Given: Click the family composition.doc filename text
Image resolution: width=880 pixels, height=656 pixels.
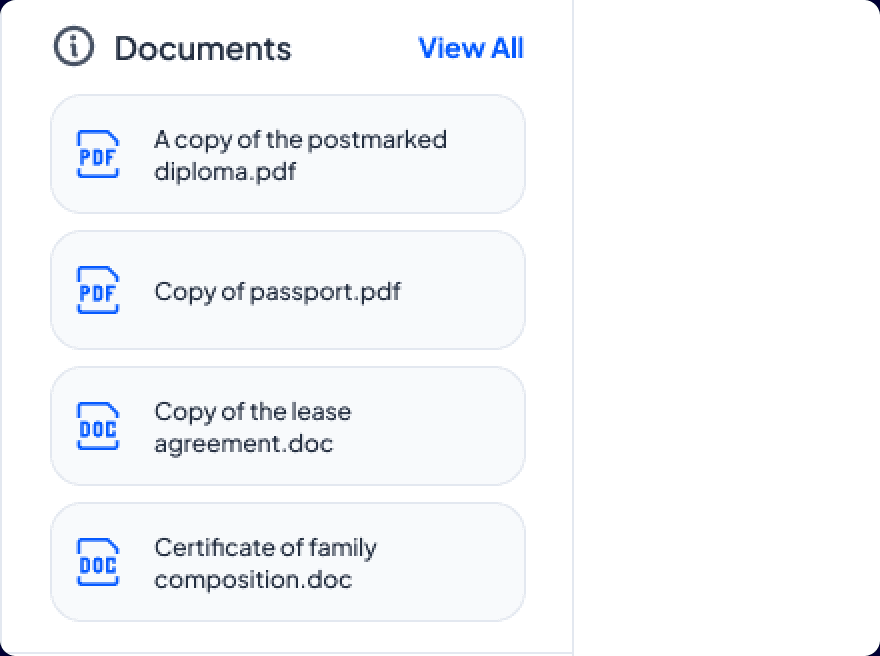Looking at the screenshot, I should [x=264, y=562].
